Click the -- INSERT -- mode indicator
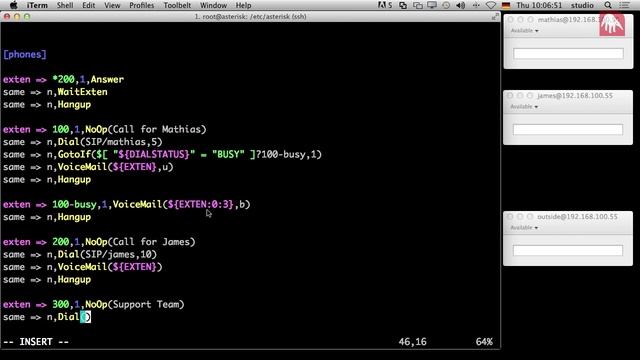This screenshot has height=360, width=640. click(36, 342)
